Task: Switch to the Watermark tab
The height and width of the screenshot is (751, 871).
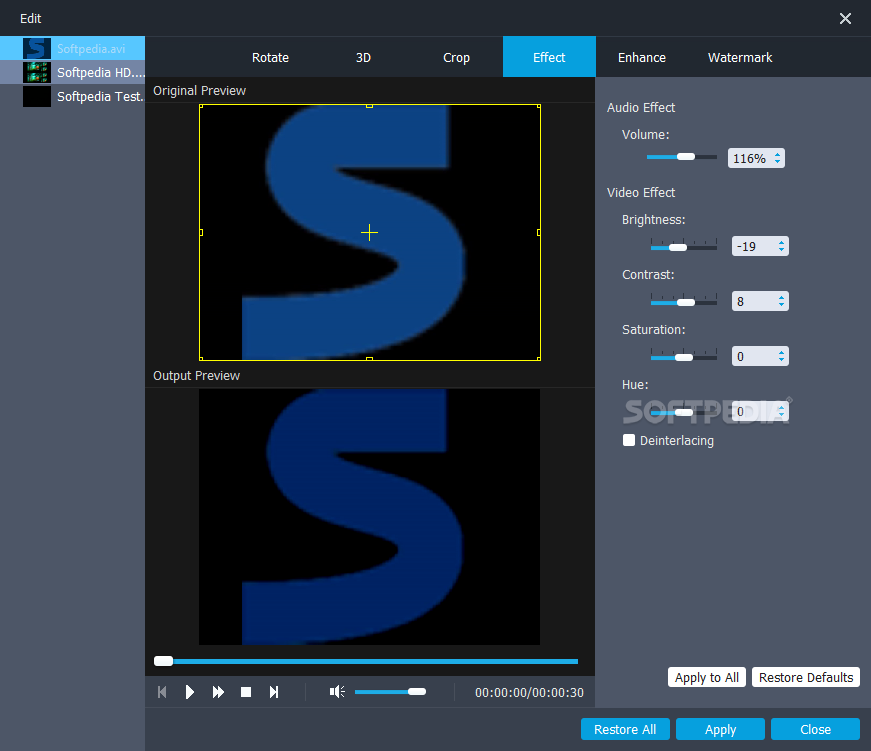Action: click(740, 57)
